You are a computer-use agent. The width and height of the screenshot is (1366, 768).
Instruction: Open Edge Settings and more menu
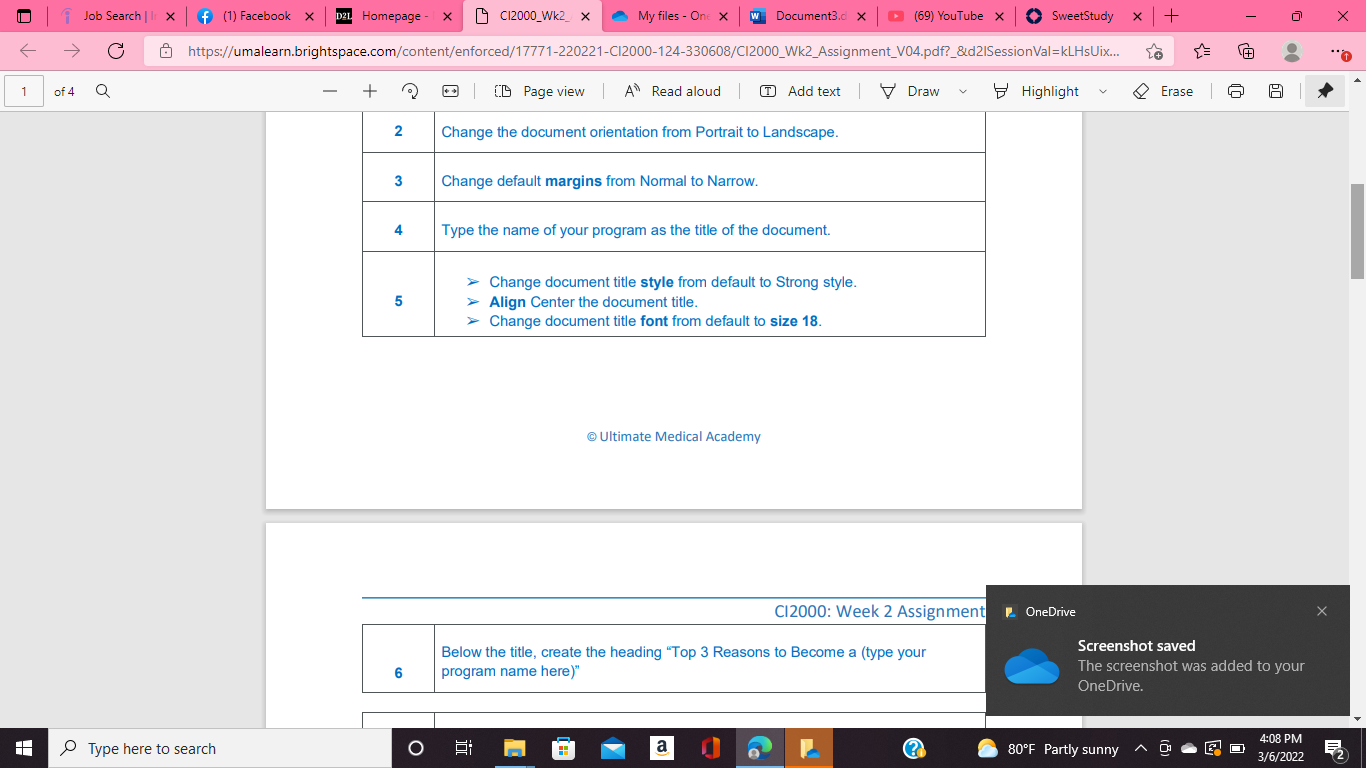pyautogui.click(x=1339, y=51)
